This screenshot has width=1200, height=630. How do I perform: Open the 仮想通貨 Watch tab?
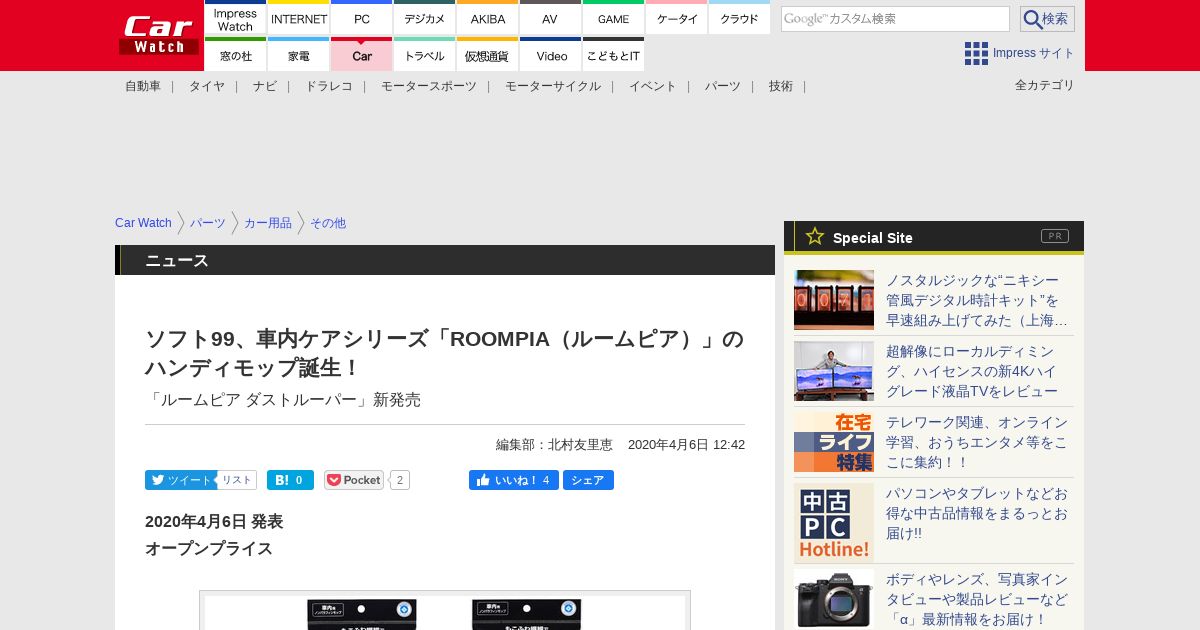tap(488, 55)
